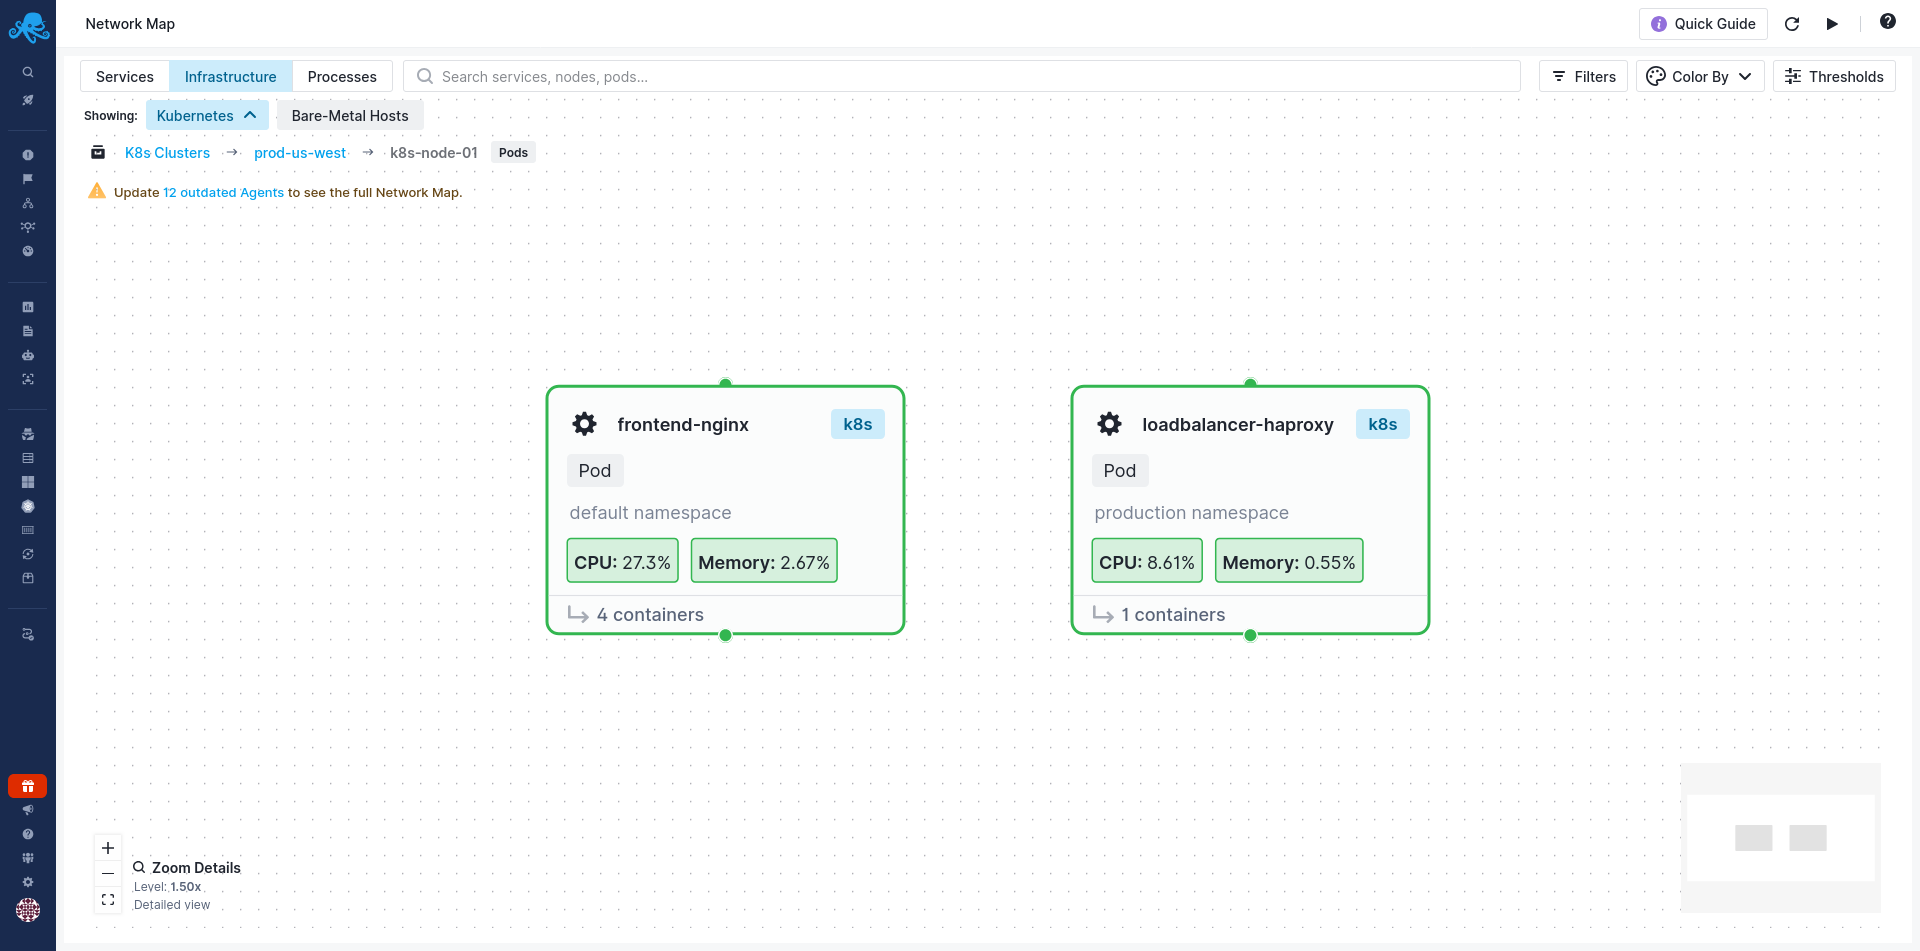The image size is (1920, 951).
Task: Open the red gift icon in sidebar
Action: [28, 786]
